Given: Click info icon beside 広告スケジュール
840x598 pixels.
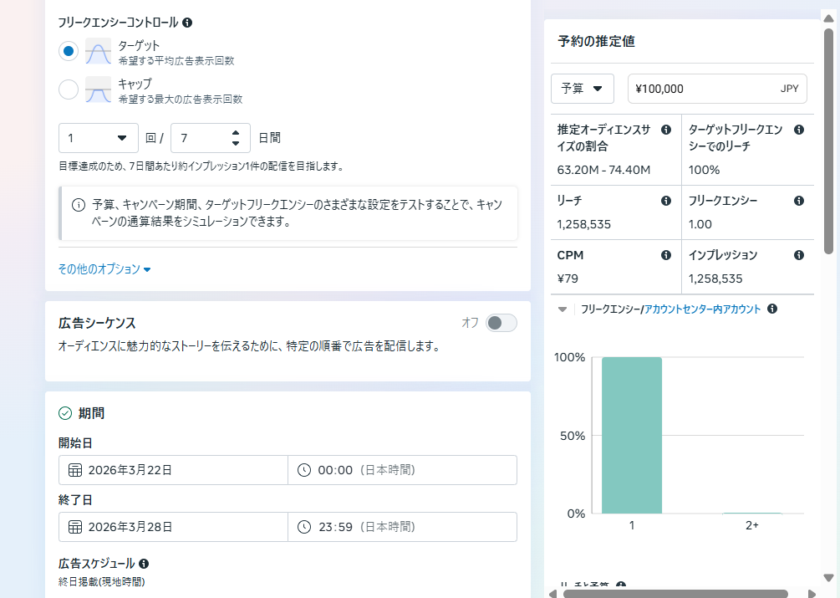Looking at the screenshot, I should pyautogui.click(x=144, y=564).
